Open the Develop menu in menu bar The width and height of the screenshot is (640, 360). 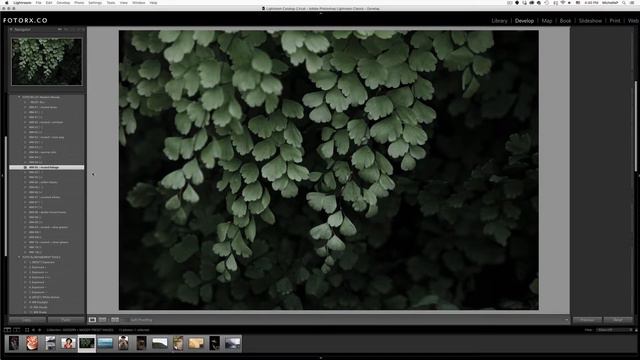pos(63,2)
